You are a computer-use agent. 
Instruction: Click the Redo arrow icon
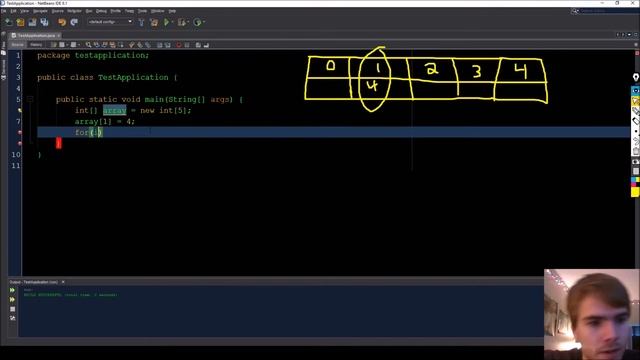click(x=74, y=22)
